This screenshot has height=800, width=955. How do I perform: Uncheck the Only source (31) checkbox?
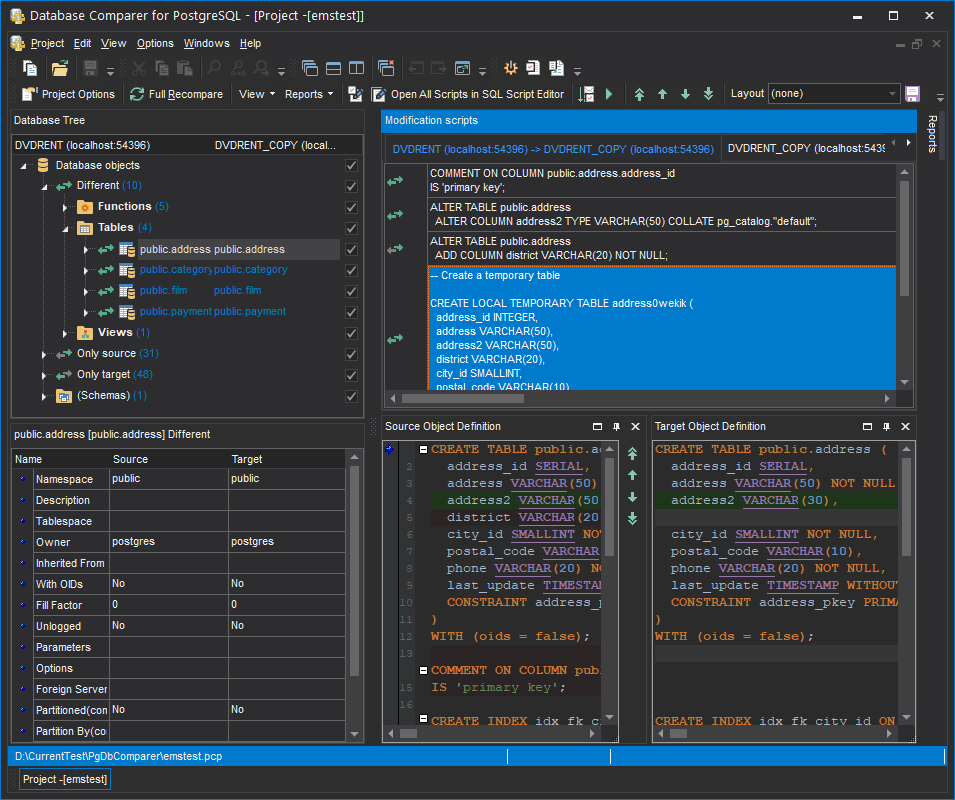pos(351,354)
